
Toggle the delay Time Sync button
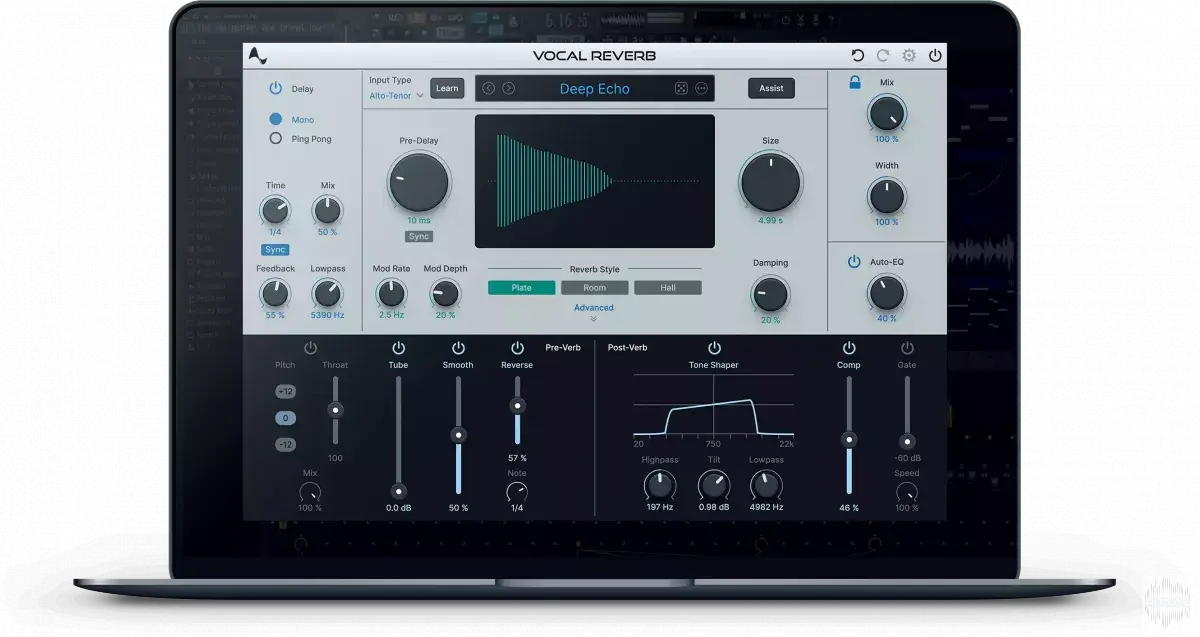275,249
